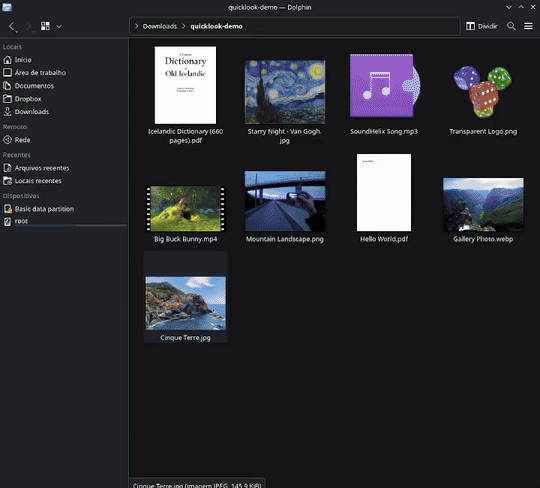Open Basic data partition device icon
540x488 pixels.
(7, 209)
